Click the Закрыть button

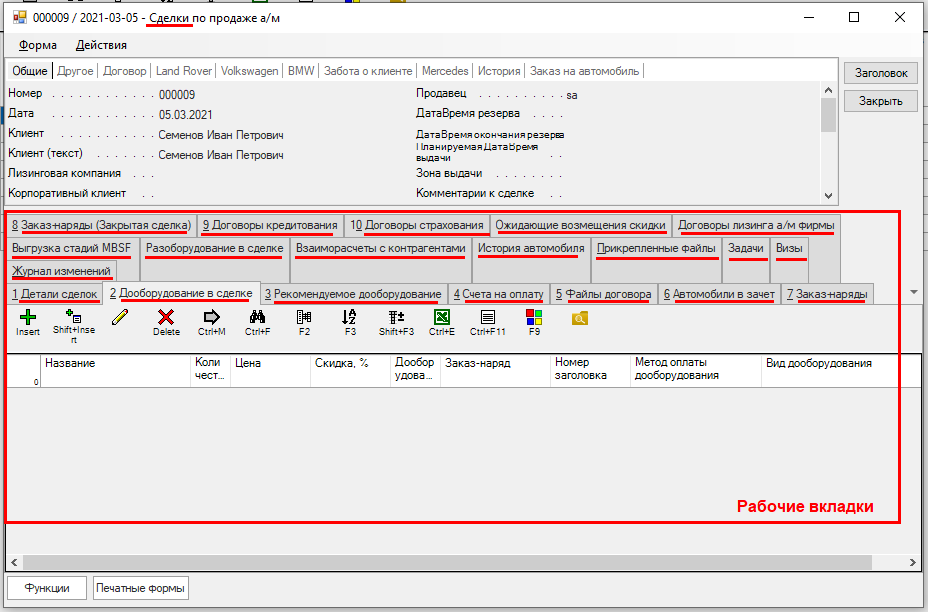point(881,100)
